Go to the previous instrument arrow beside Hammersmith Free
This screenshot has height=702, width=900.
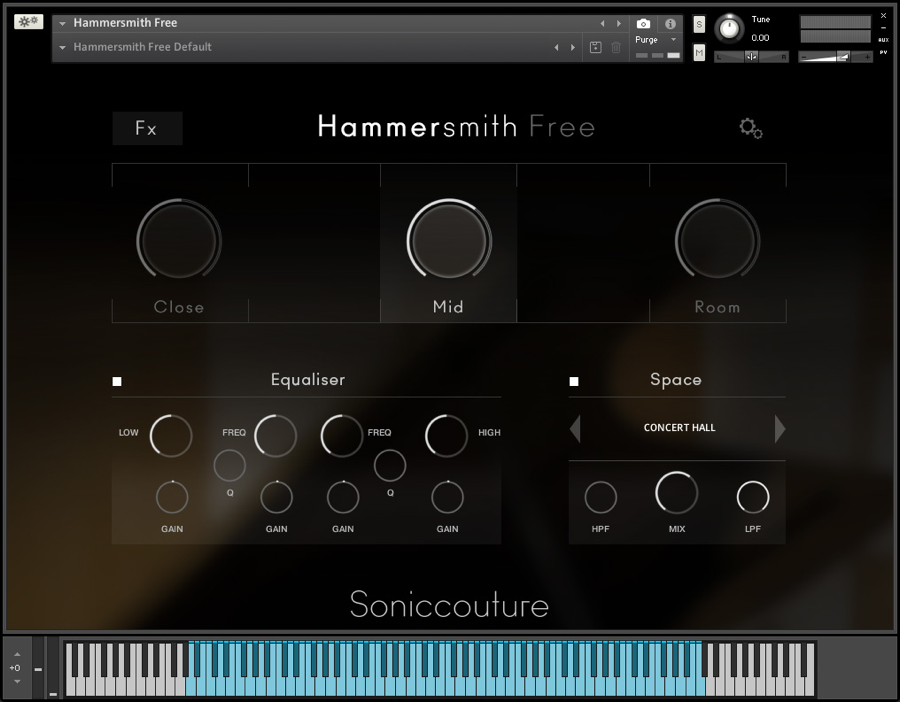click(x=602, y=24)
